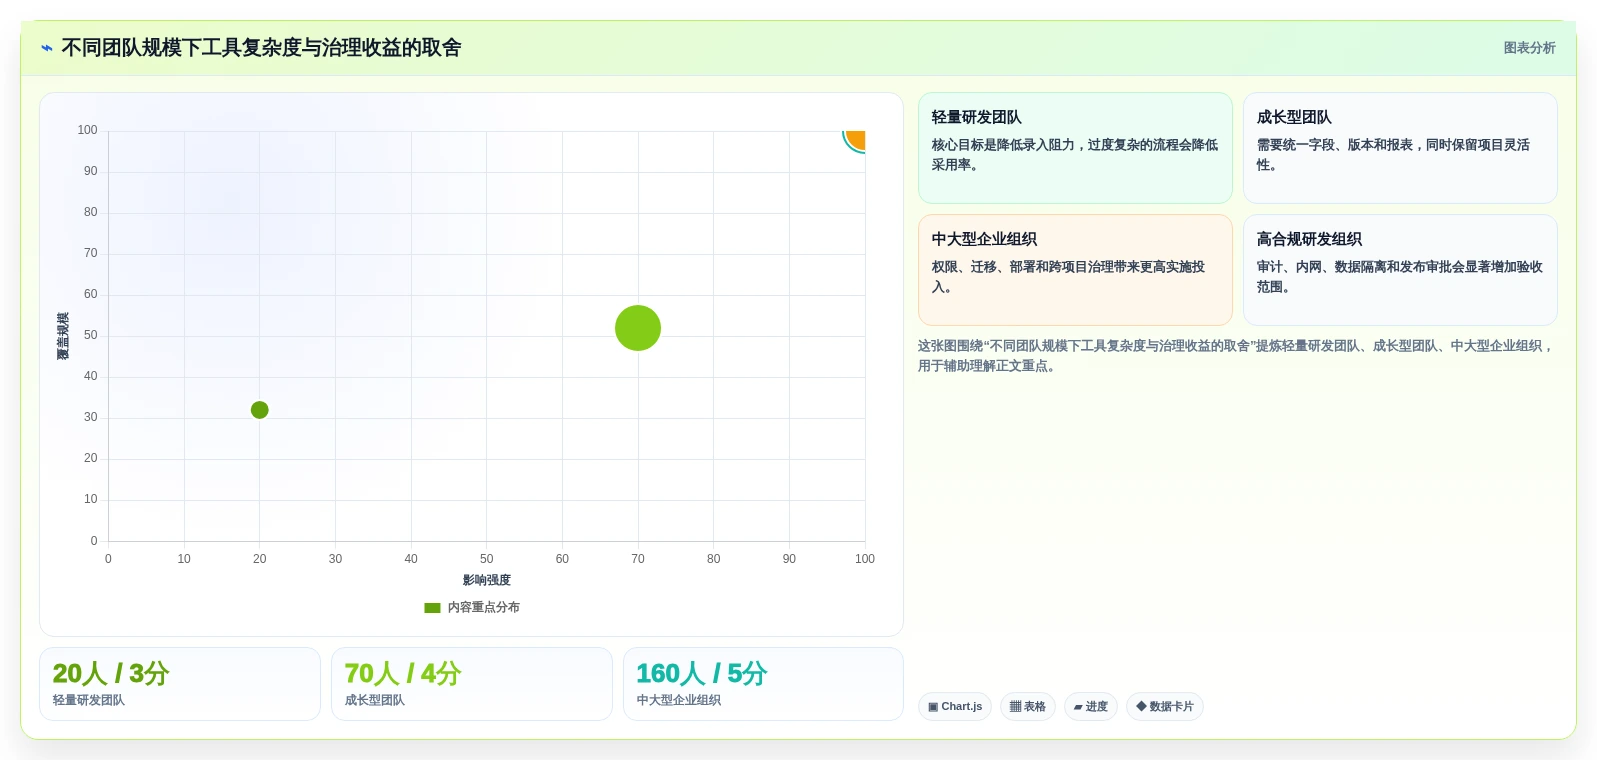
Task: Open the 轻量研发团队 description card
Action: [1075, 148]
